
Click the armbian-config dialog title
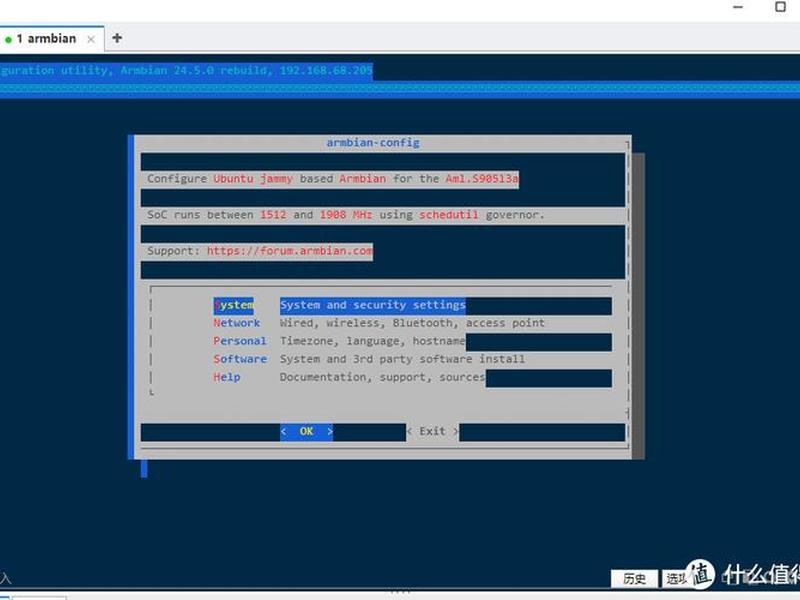pyautogui.click(x=373, y=143)
